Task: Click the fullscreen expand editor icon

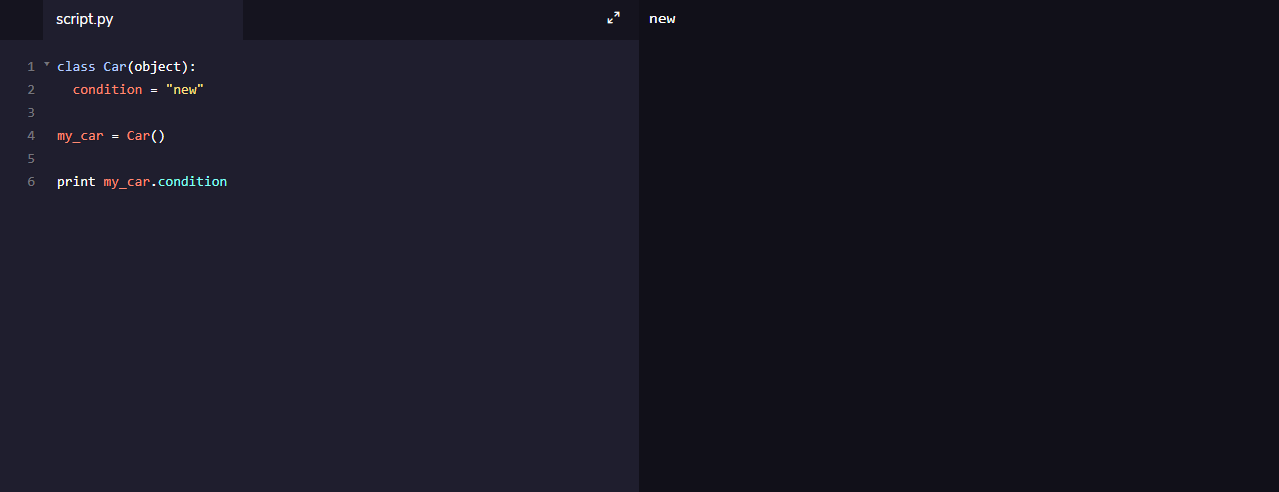Action: 614,18
